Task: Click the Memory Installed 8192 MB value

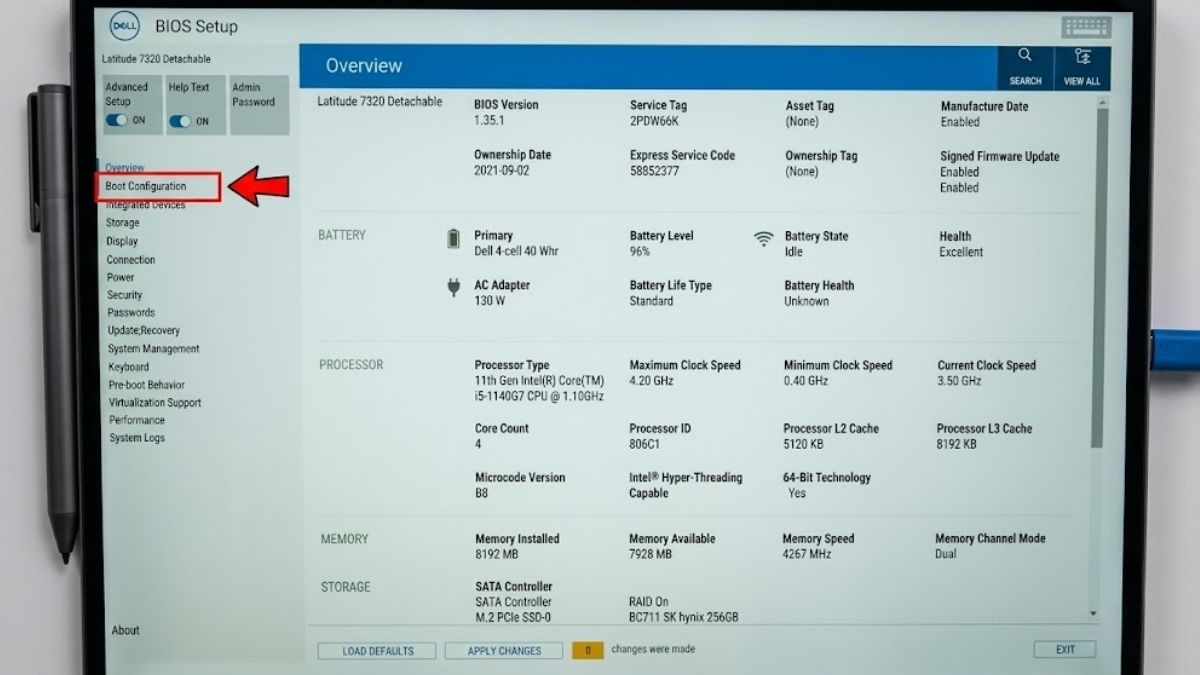Action: (497, 554)
